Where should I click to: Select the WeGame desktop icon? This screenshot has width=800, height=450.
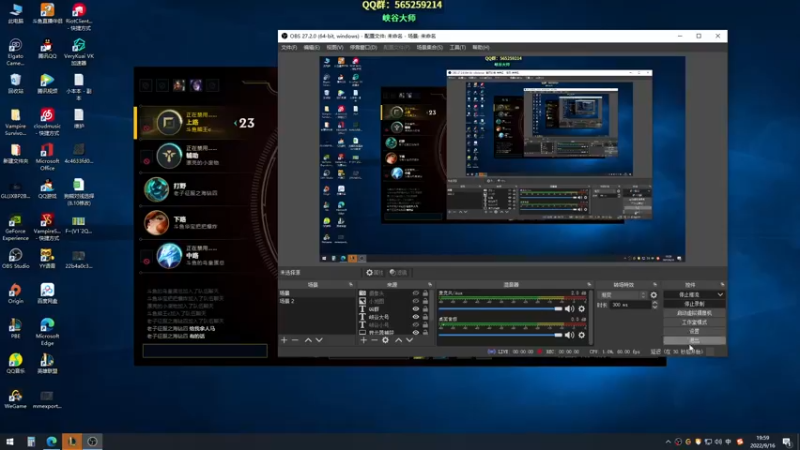(15, 398)
